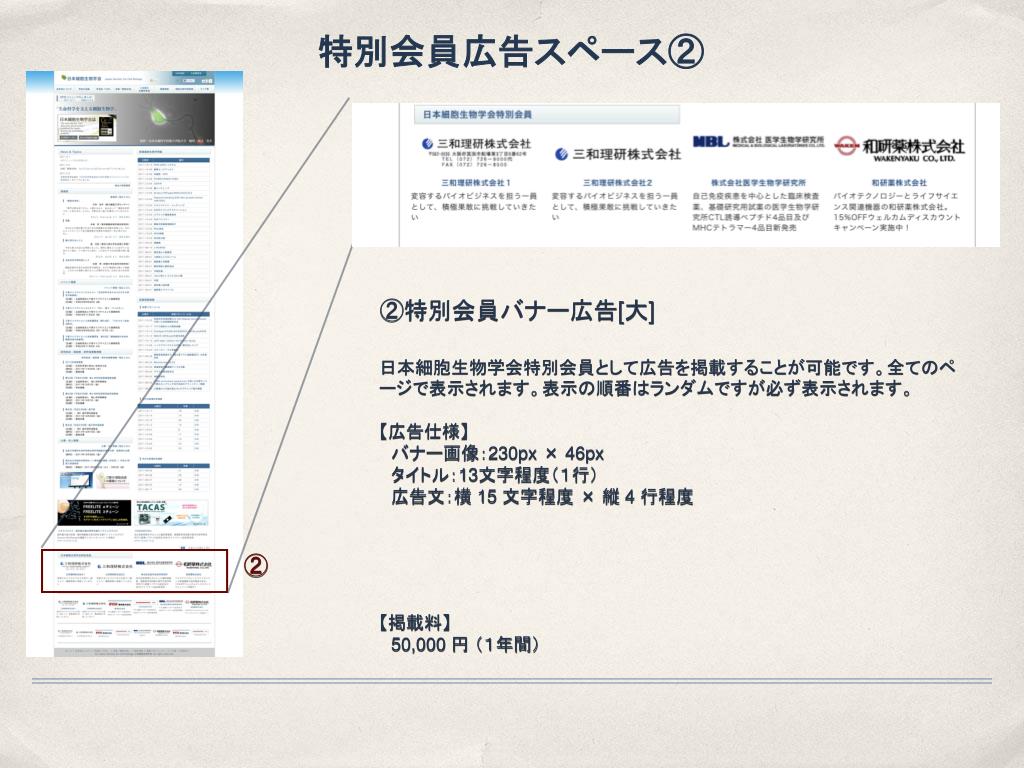Open the 三和理研株式会社1 title link
Viewport: 1024px width, 768px height.
click(x=476, y=183)
